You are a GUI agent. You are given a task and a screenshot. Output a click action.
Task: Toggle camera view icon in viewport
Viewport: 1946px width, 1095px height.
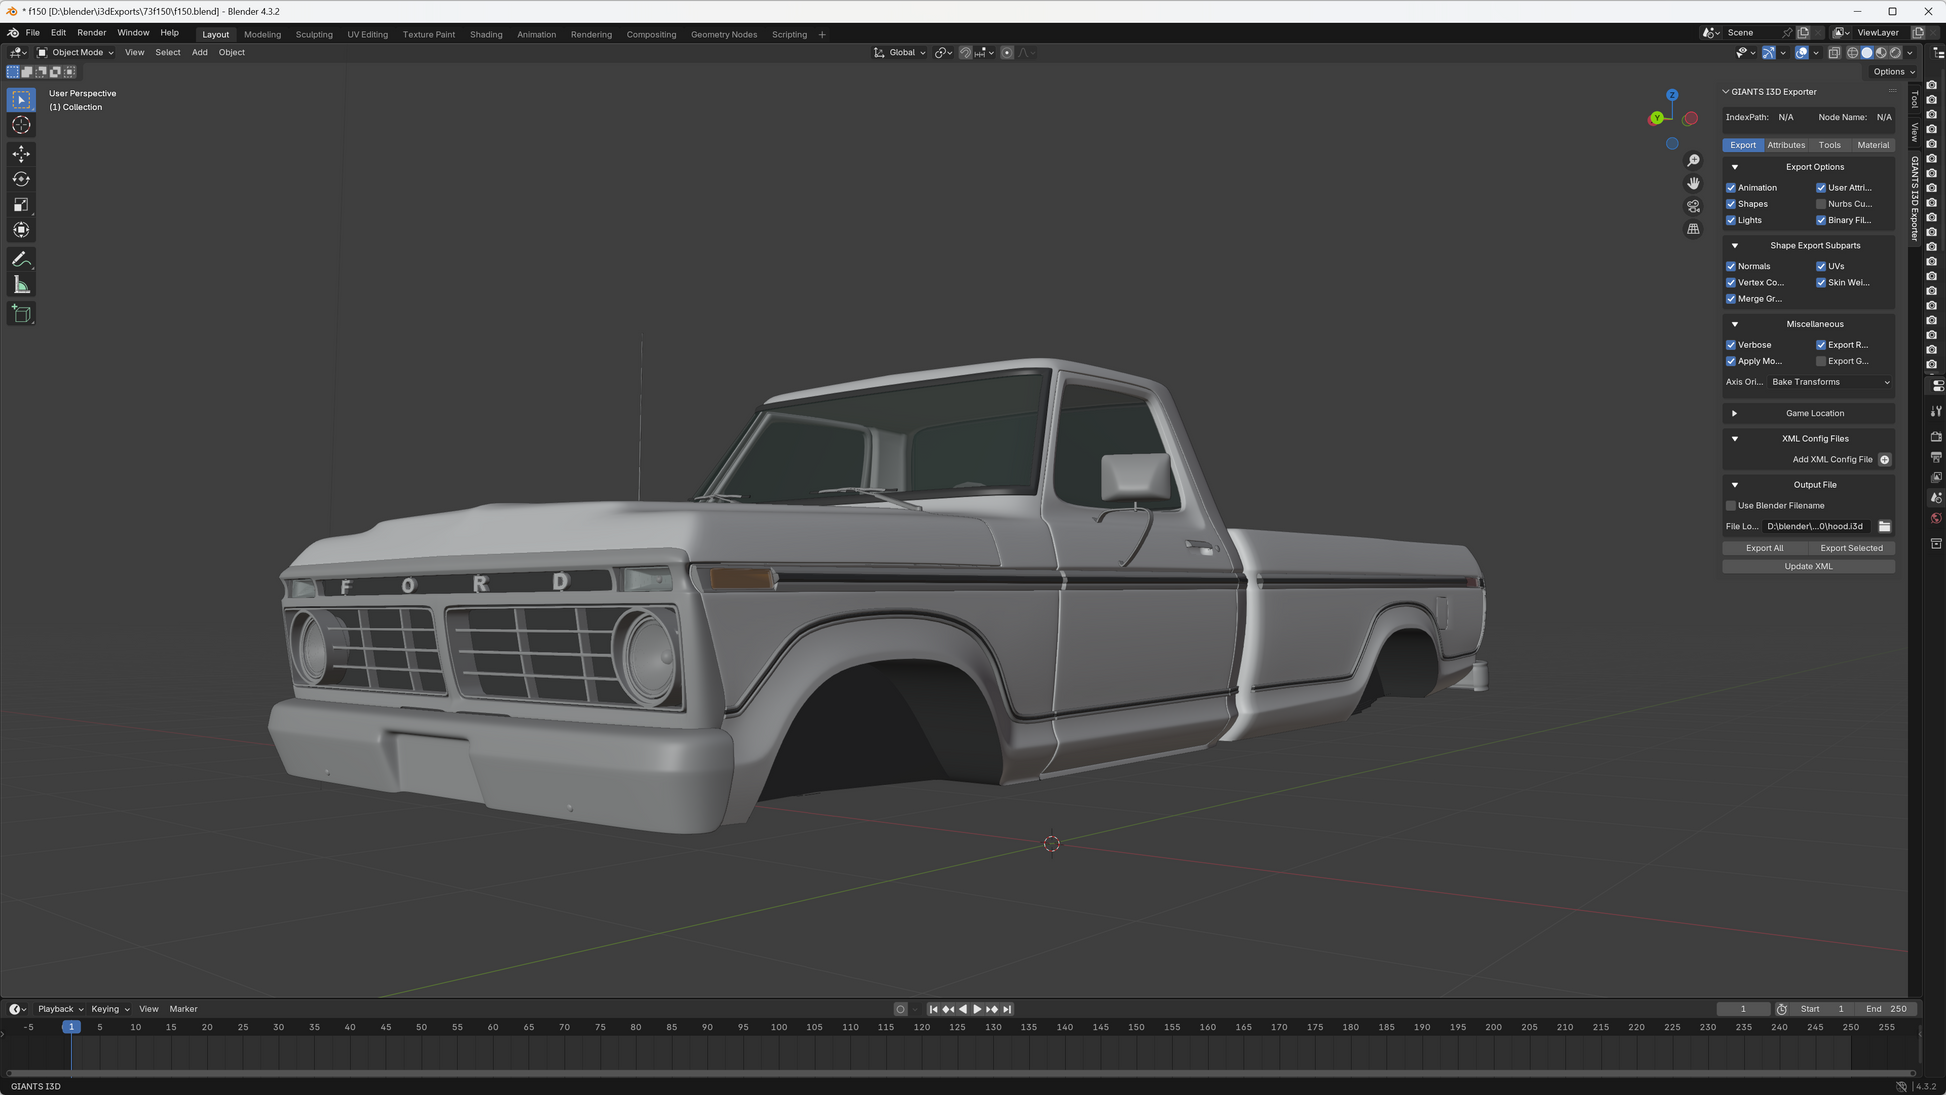click(x=1693, y=206)
